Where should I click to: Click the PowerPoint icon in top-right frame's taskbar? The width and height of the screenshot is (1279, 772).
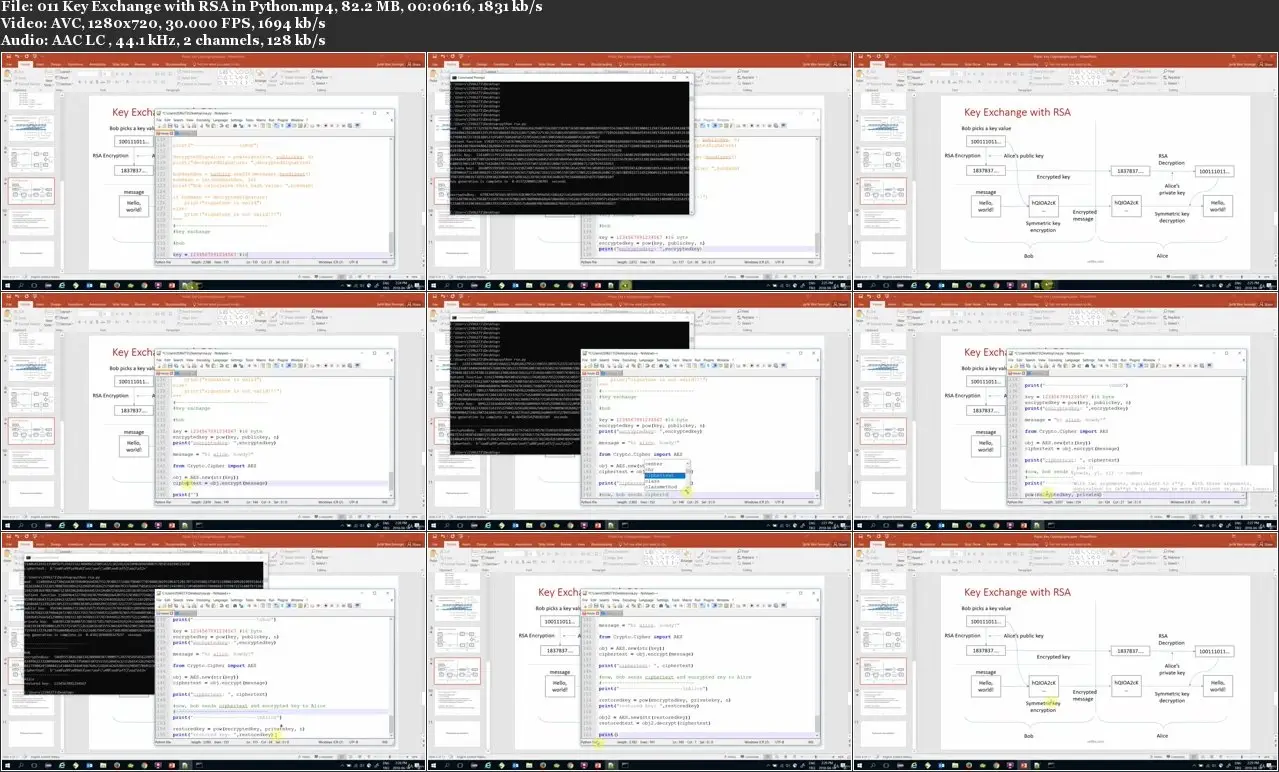1023,285
